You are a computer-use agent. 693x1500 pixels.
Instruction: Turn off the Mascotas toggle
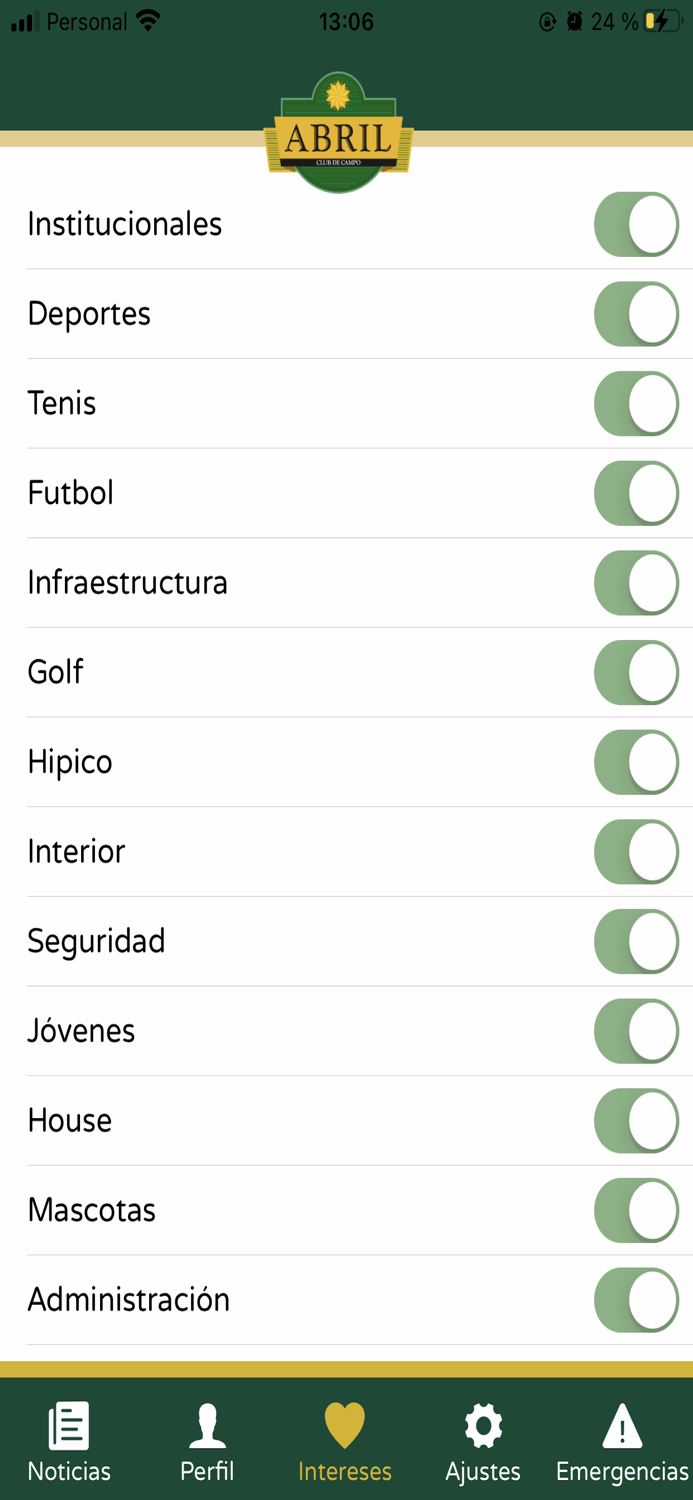pyautogui.click(x=636, y=1210)
